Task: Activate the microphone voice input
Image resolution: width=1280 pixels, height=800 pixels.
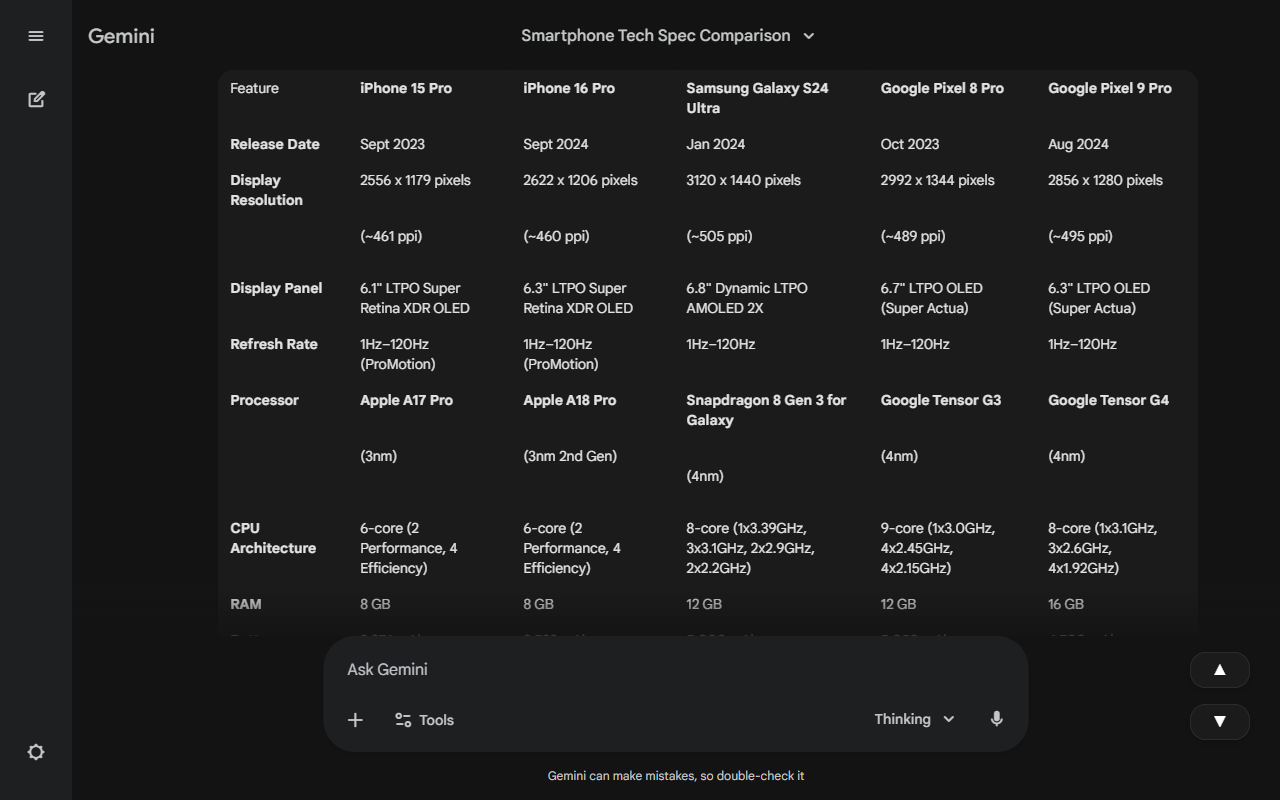Action: 996,719
